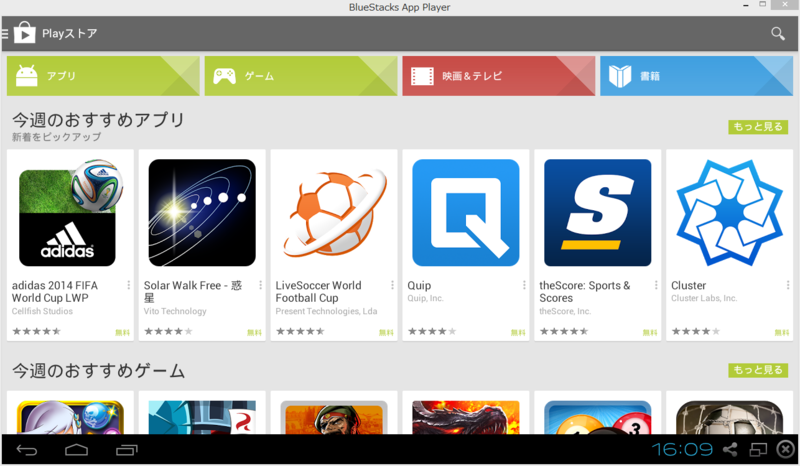Screen dimensions: 800x466
Task: Open overflow menu on theScore card
Action: [x=656, y=285]
